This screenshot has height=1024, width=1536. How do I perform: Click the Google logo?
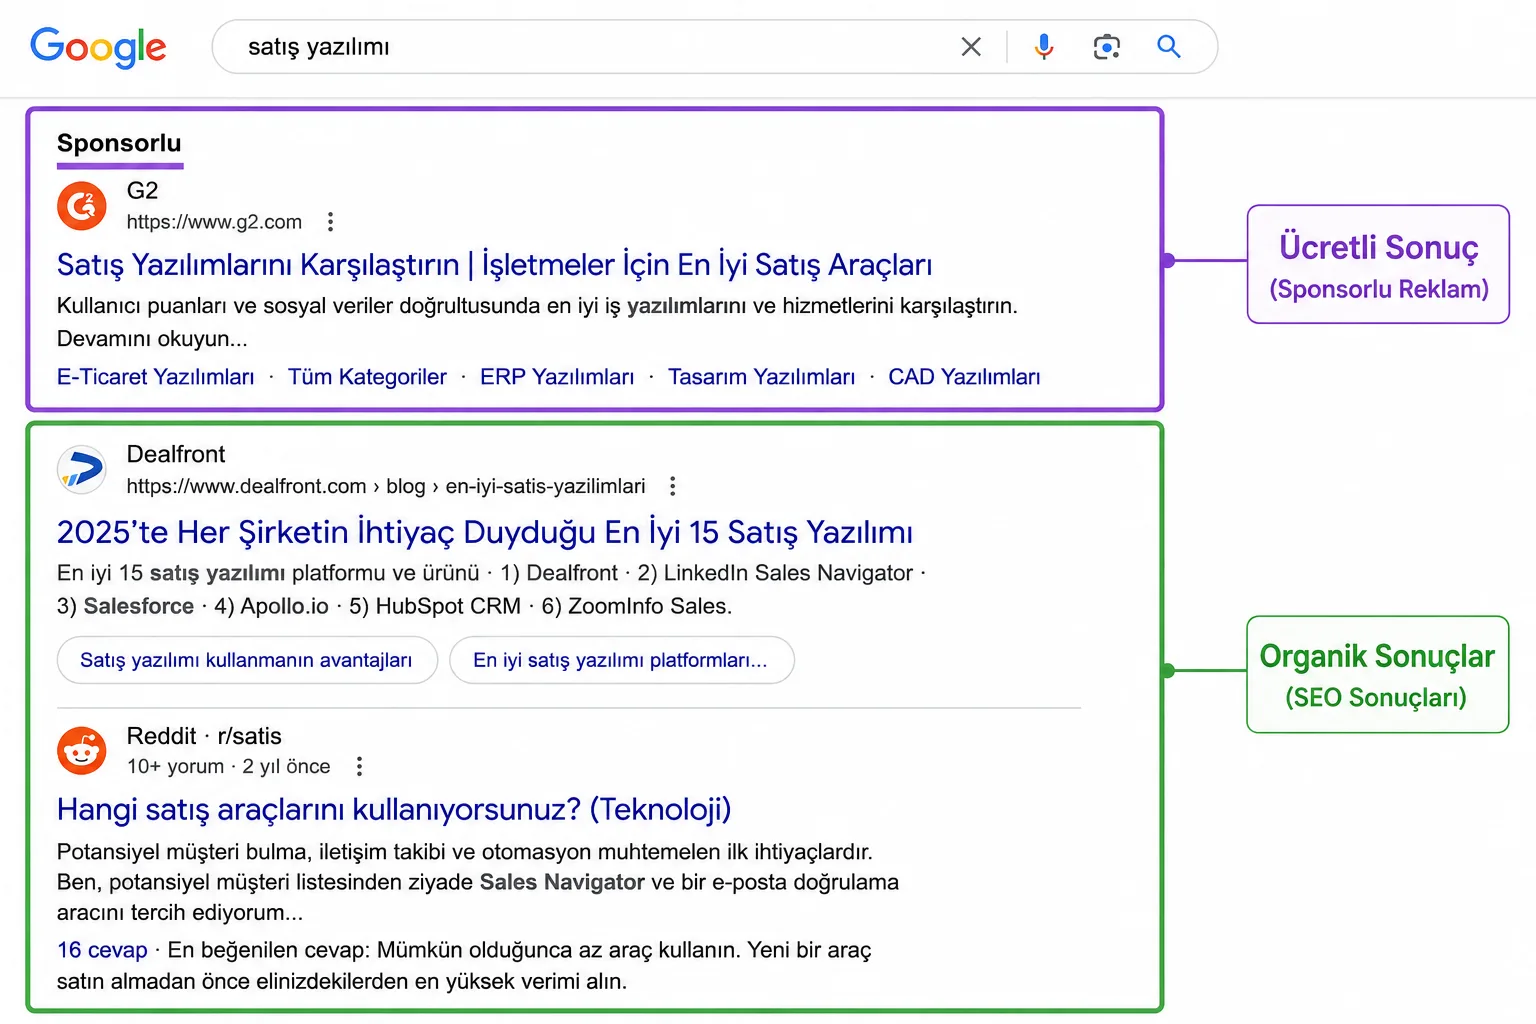[x=98, y=47]
